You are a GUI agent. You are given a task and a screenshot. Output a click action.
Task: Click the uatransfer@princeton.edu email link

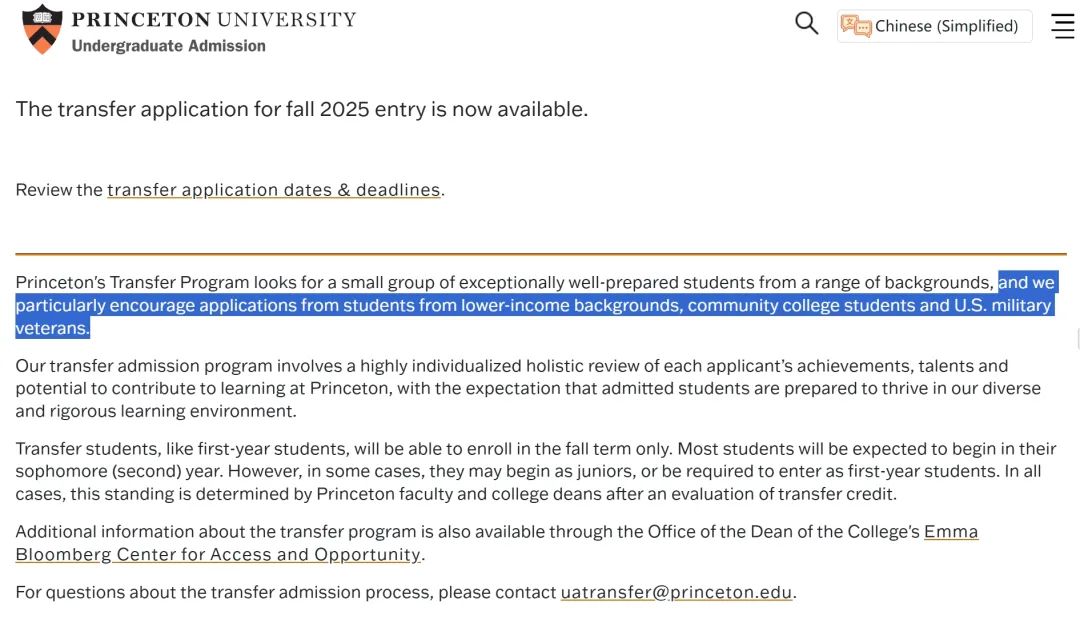tap(676, 592)
